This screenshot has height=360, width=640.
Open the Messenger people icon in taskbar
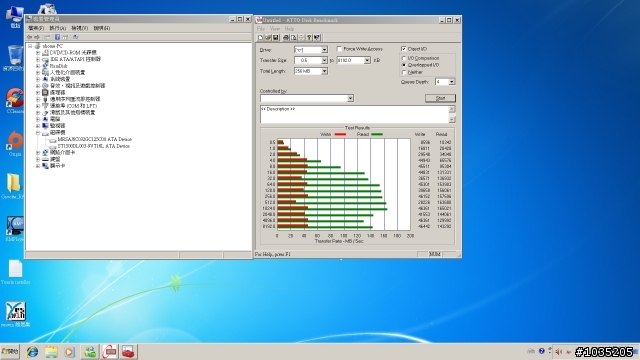tap(90, 352)
